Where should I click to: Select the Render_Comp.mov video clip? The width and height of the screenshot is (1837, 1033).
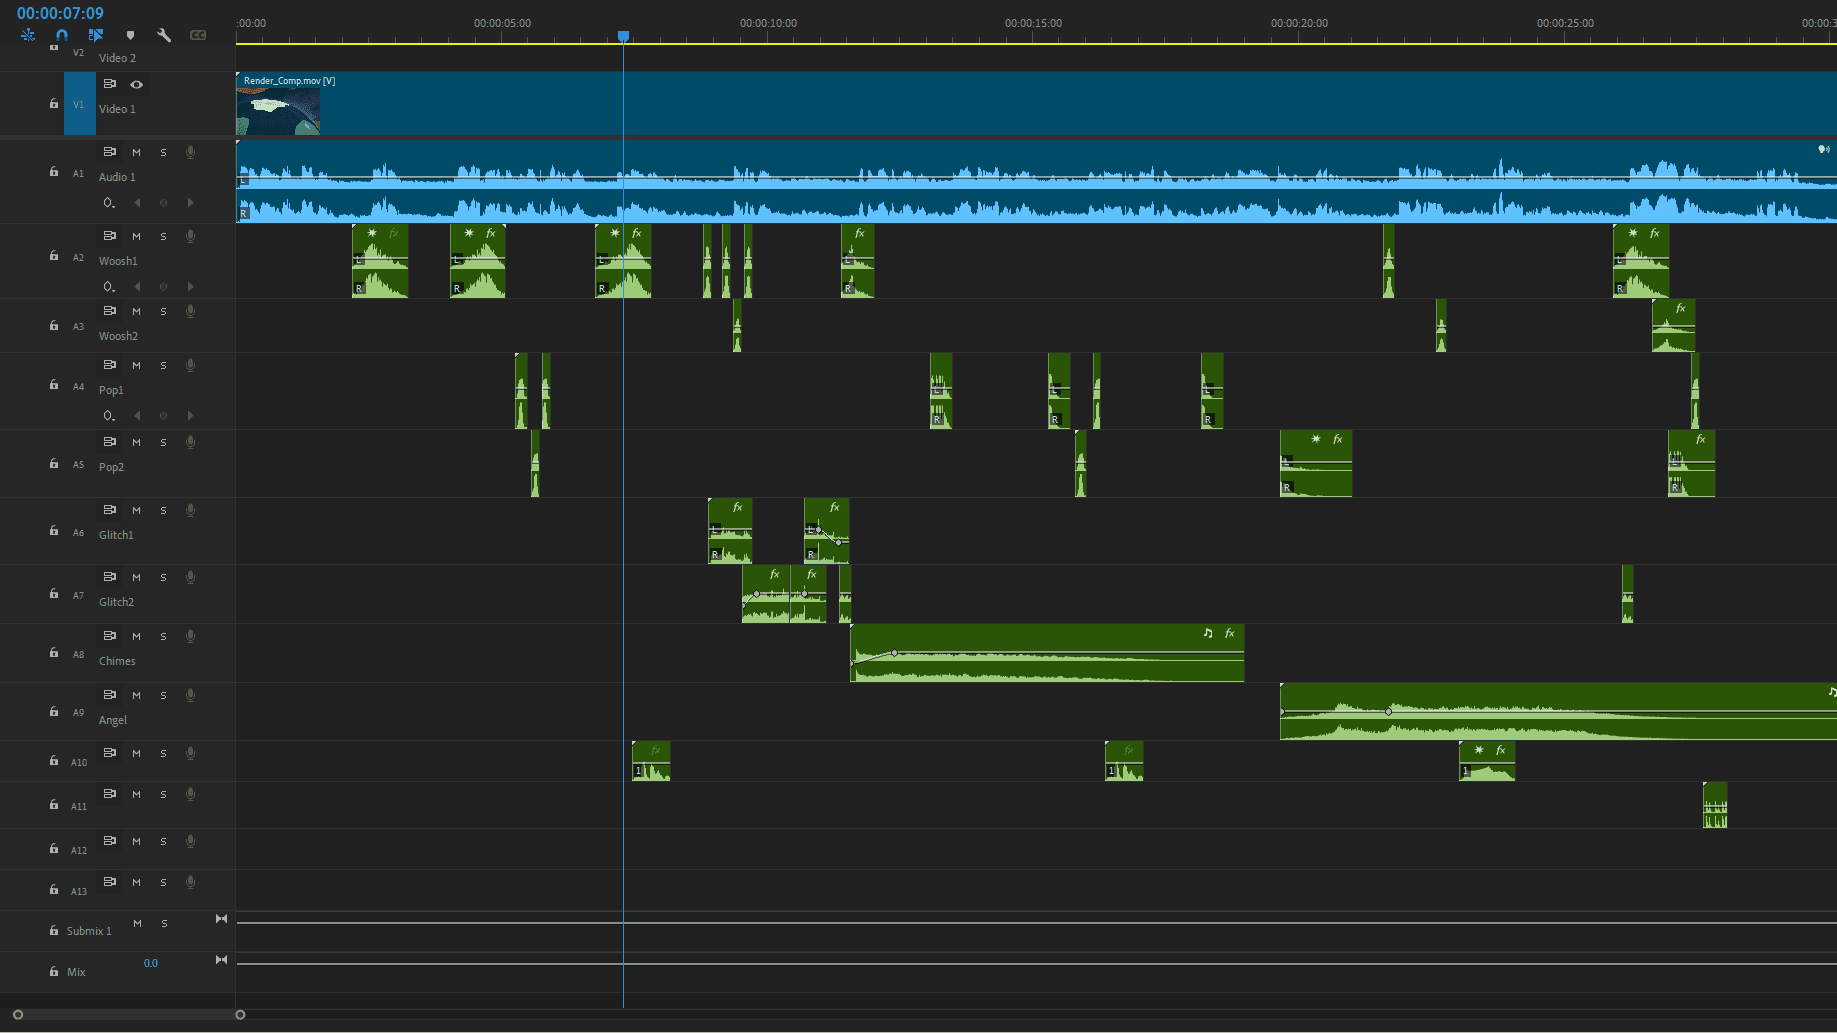tap(1036, 103)
